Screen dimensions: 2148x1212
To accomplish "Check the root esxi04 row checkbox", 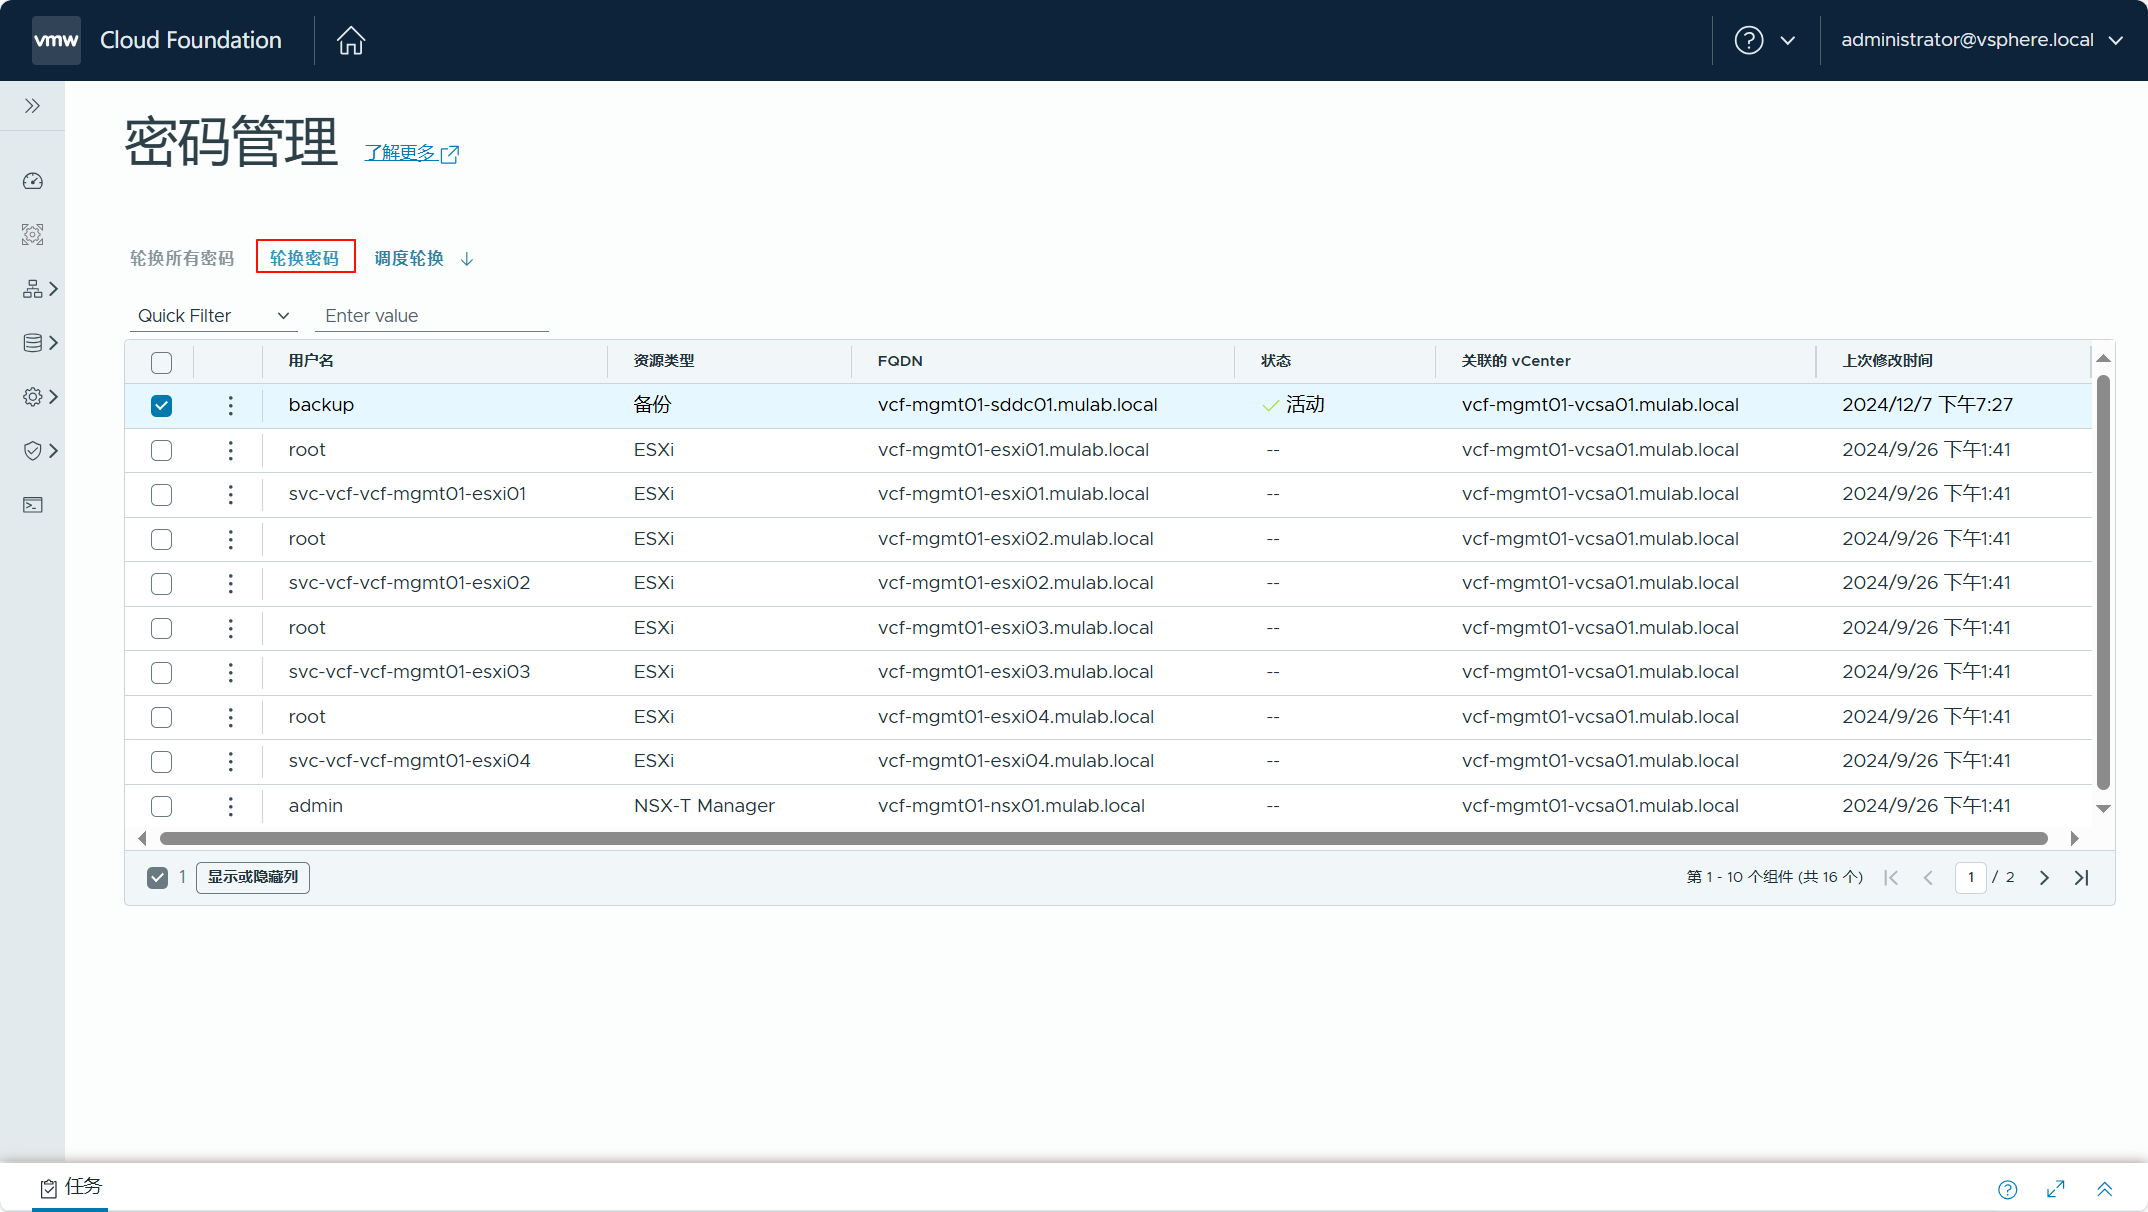I will tap(161, 717).
